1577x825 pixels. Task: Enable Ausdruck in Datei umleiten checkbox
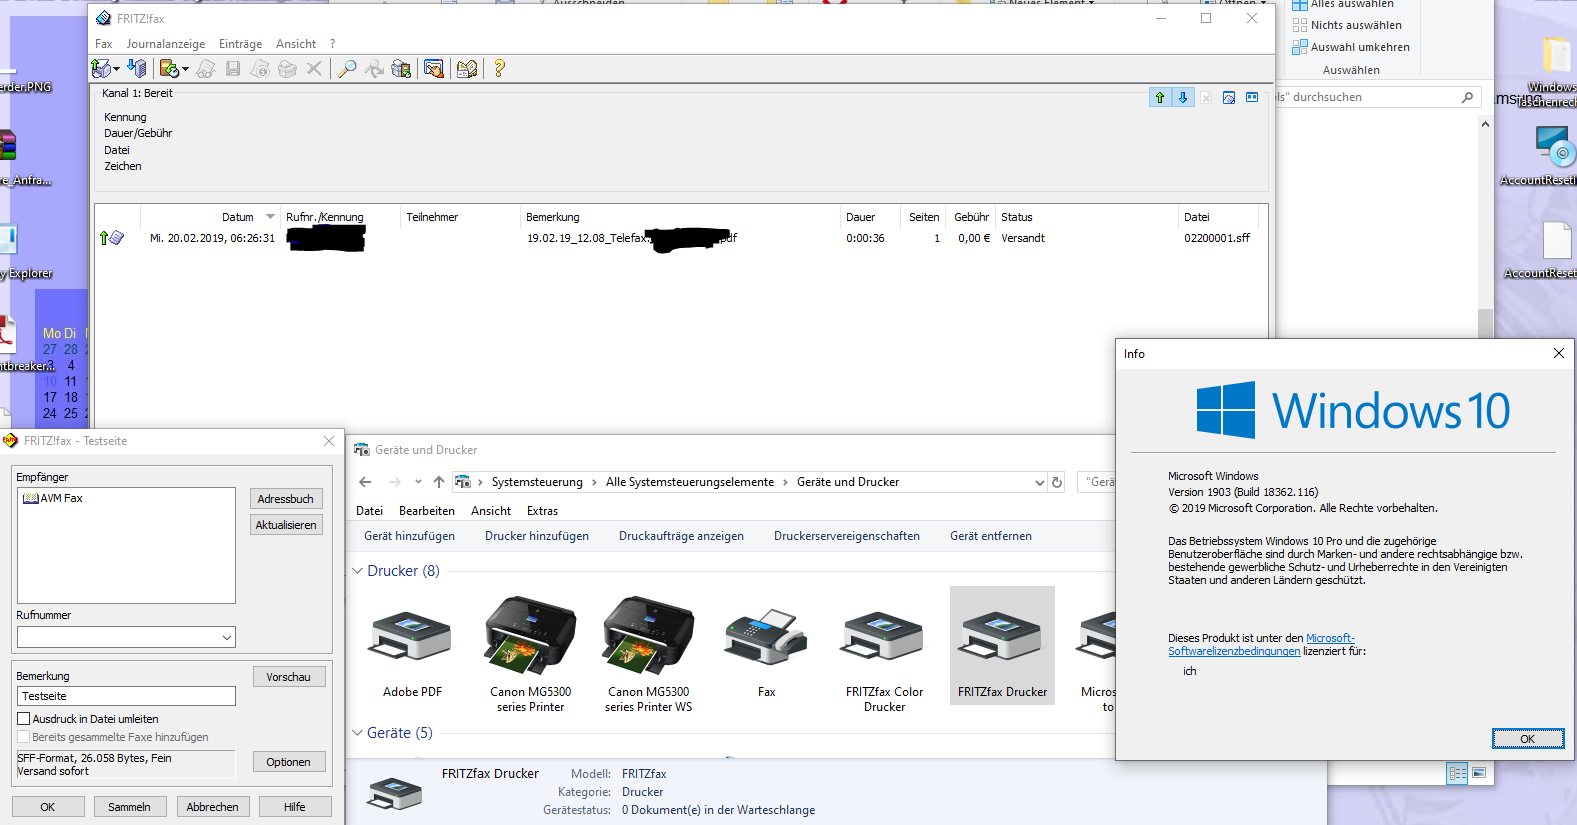point(24,719)
